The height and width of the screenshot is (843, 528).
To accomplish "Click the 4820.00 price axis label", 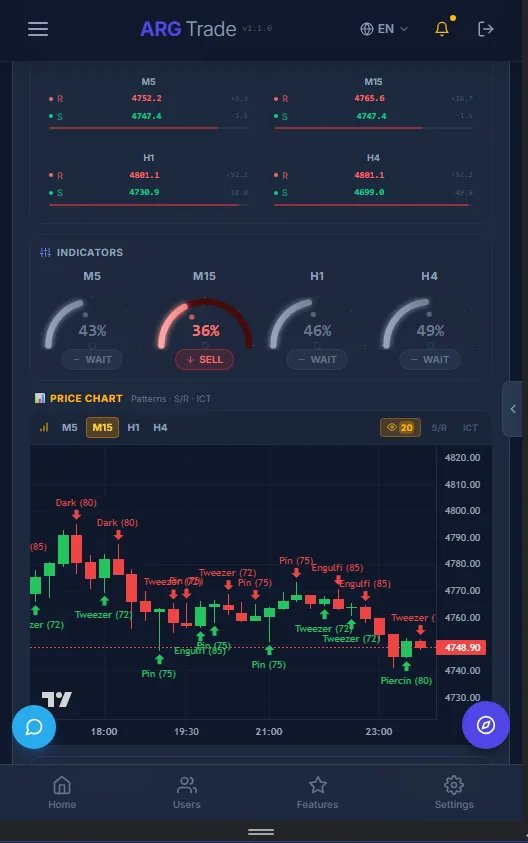I will [462, 458].
